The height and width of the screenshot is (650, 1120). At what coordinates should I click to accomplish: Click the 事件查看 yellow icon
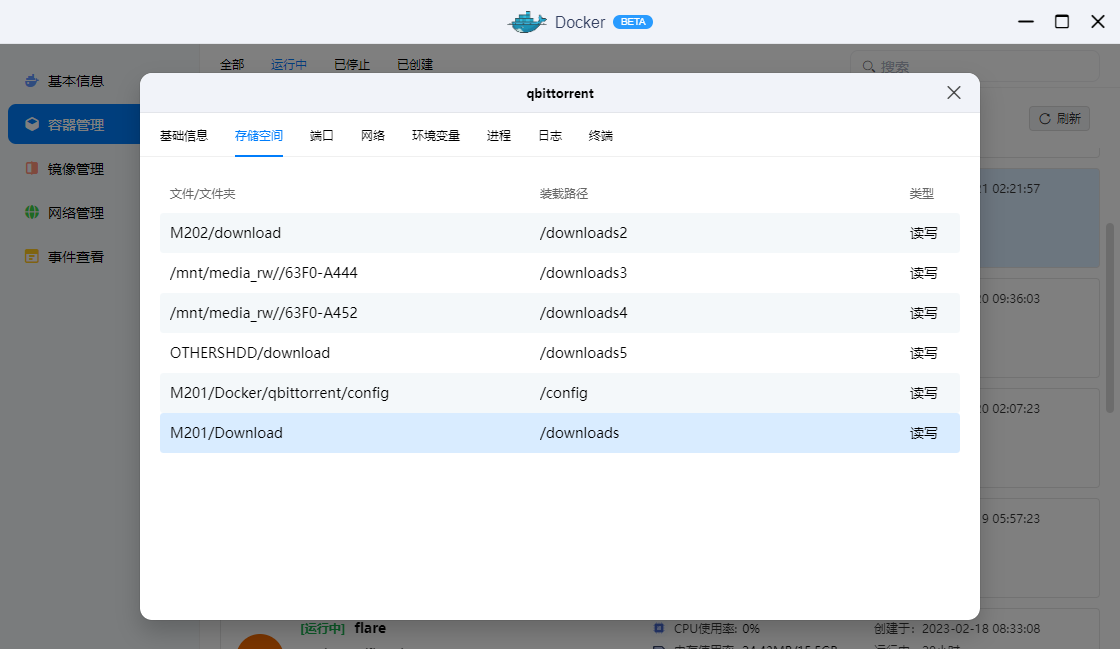point(31,256)
